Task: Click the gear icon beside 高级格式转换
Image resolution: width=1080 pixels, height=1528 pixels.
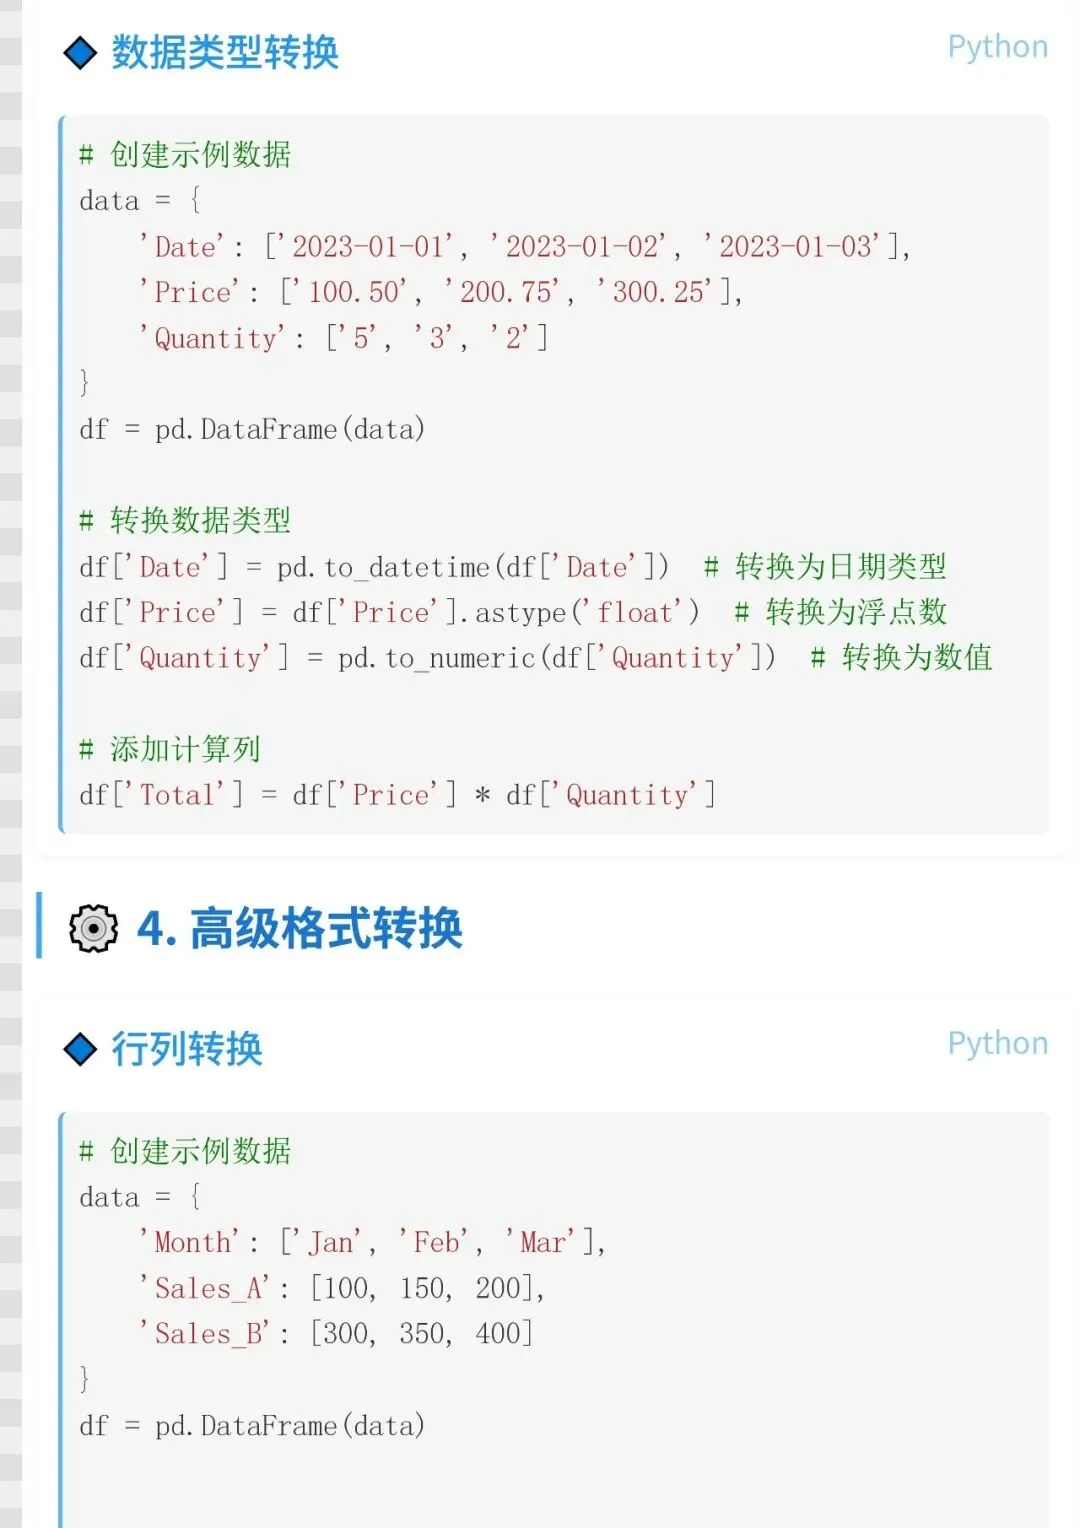Action: [93, 928]
